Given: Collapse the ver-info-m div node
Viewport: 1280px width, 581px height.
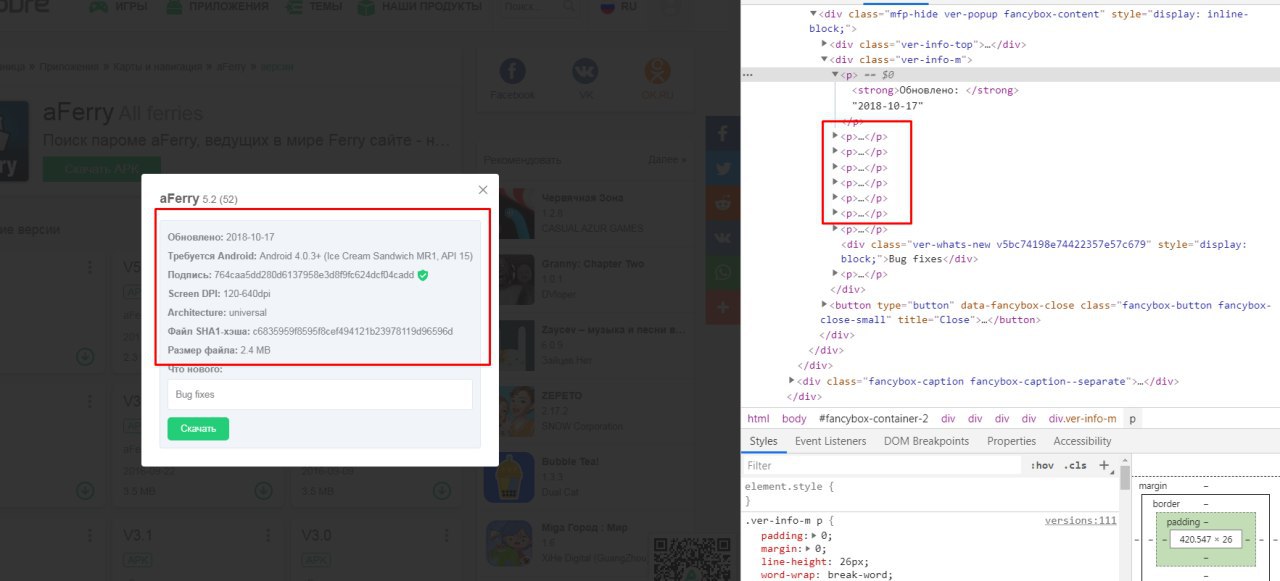Looking at the screenshot, I should (x=824, y=60).
